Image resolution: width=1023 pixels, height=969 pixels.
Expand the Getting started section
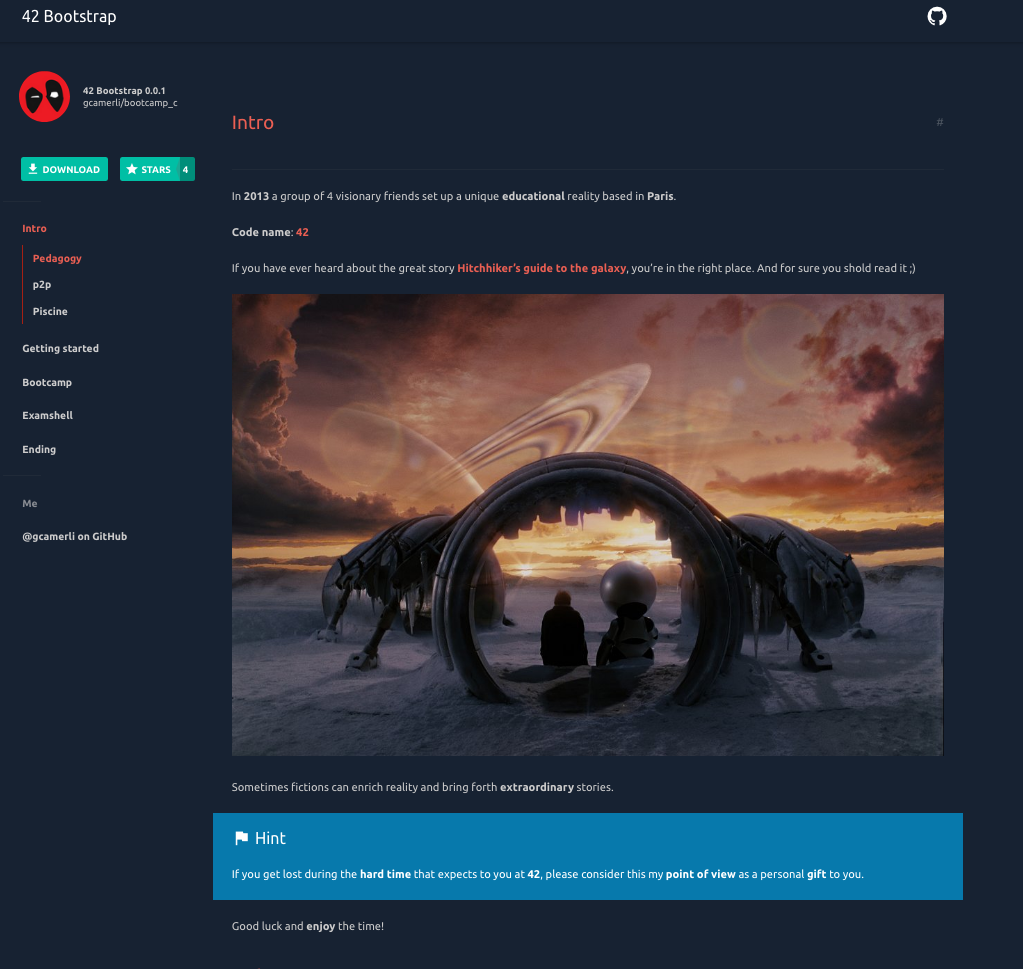pyautogui.click(x=61, y=349)
